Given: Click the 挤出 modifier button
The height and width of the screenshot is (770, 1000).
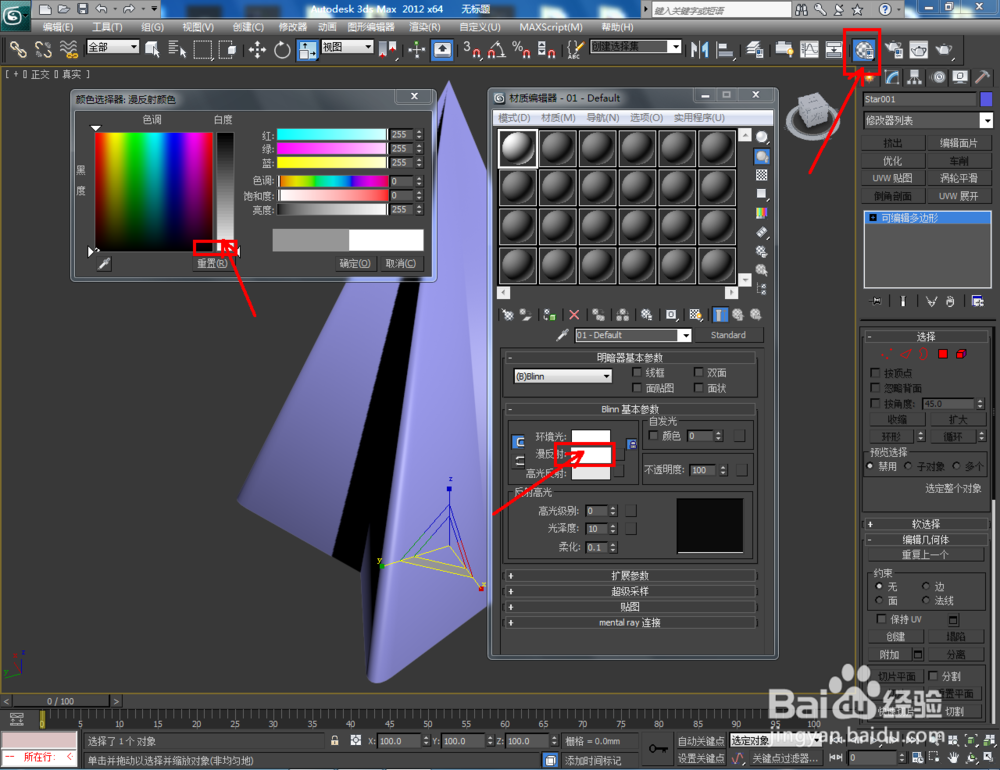Looking at the screenshot, I should click(x=892, y=143).
